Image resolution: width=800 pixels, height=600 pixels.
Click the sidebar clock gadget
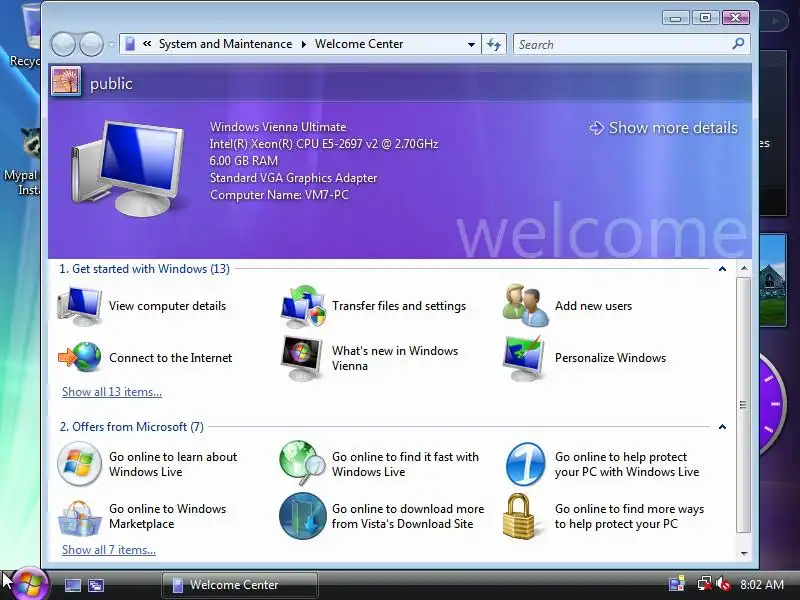point(772,403)
